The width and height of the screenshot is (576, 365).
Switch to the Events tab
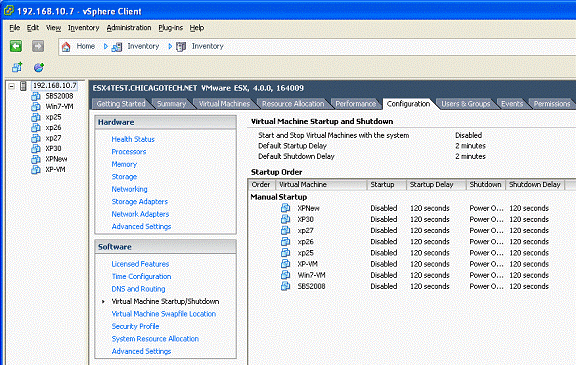(512, 104)
